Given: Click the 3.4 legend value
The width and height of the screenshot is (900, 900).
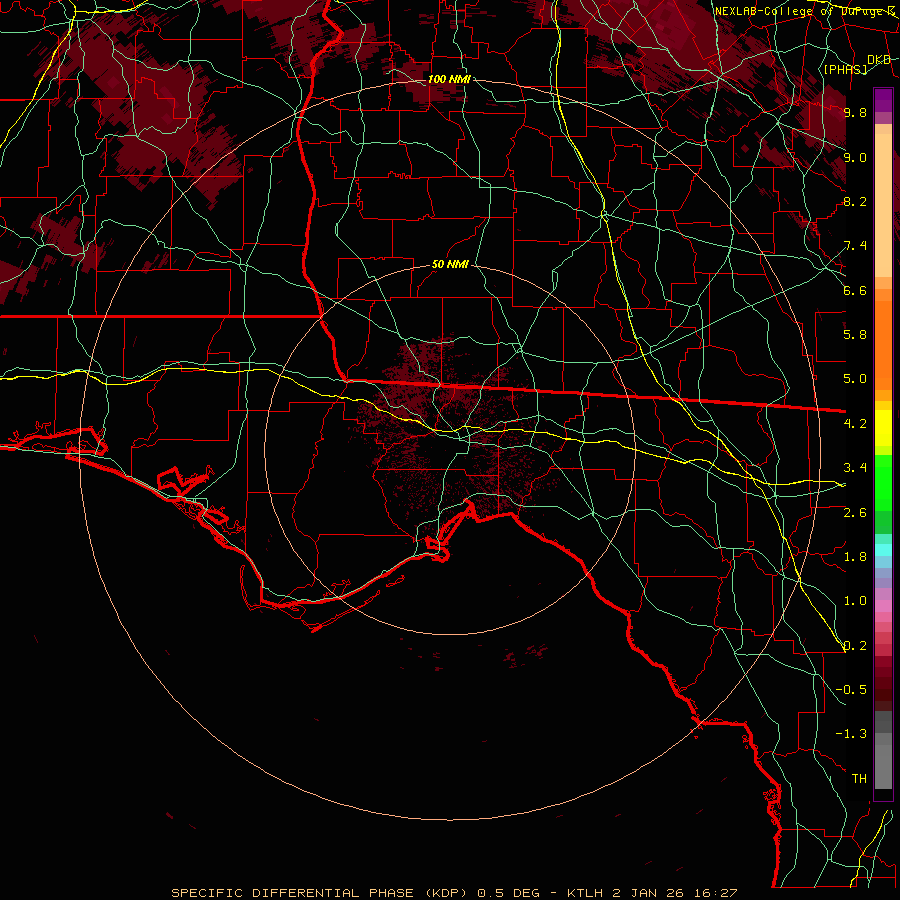Looking at the screenshot, I should (x=855, y=468).
